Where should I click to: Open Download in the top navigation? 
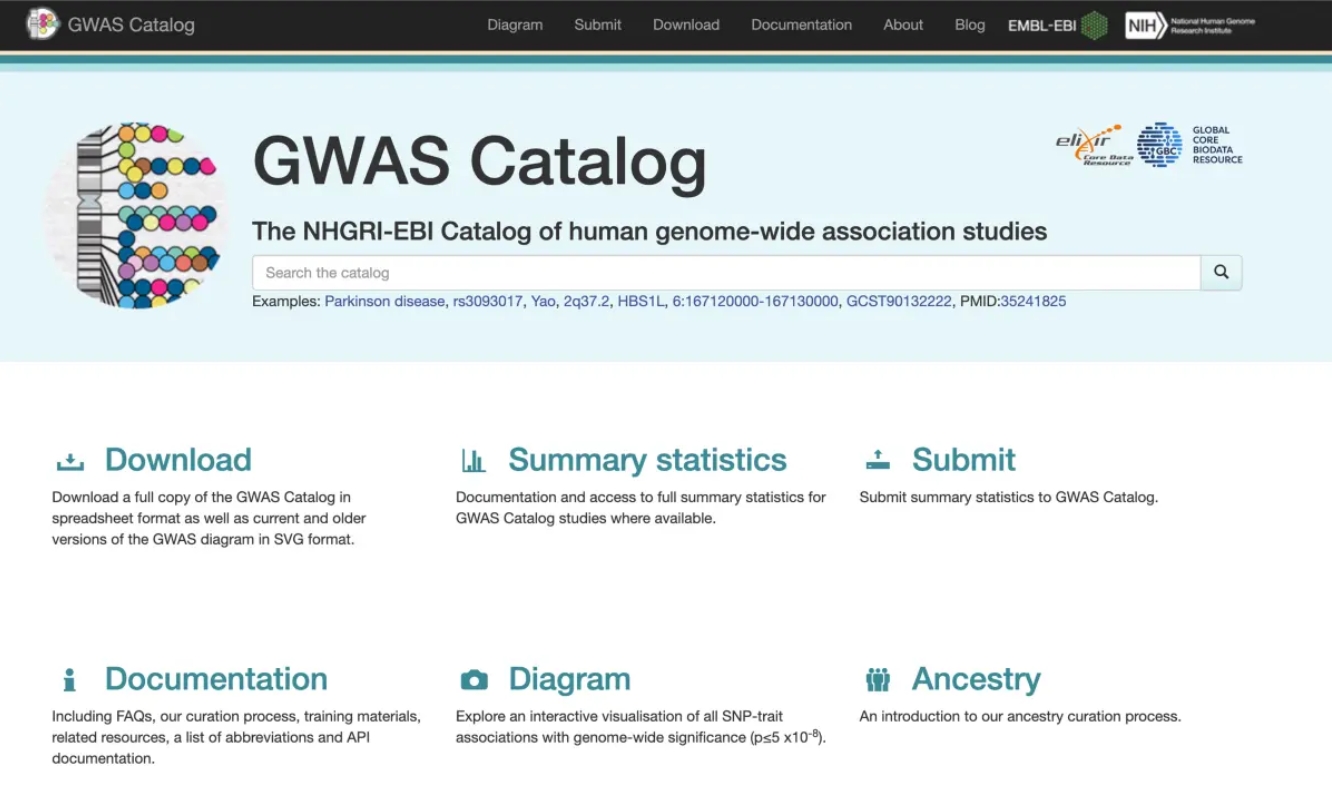[686, 25]
